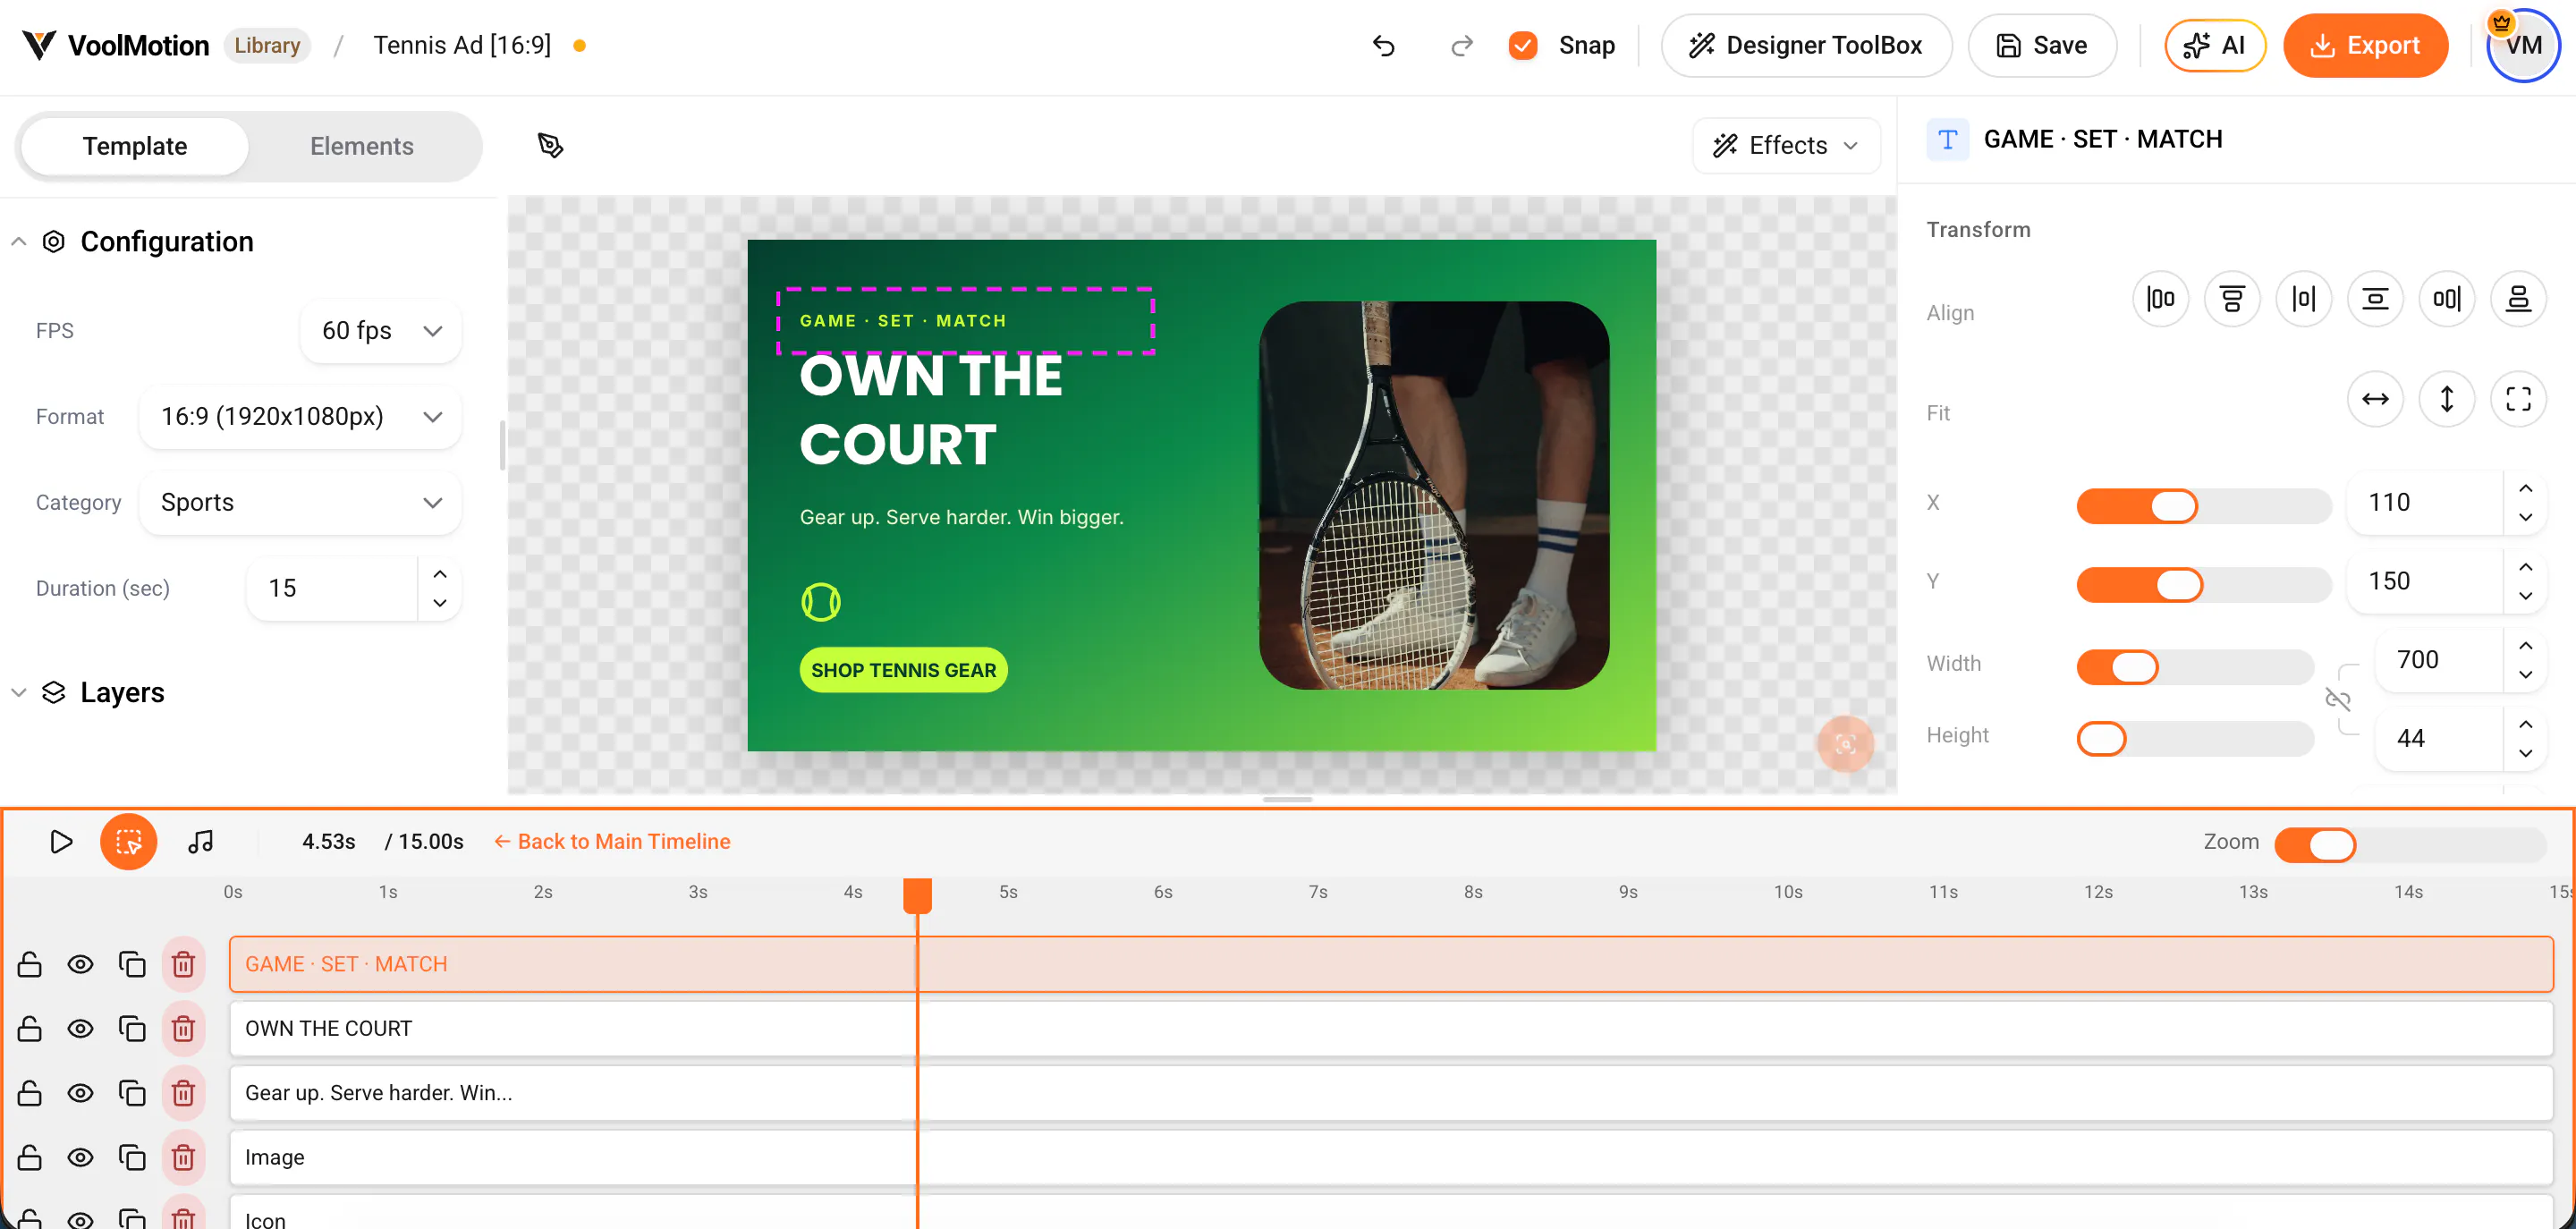Click SHOP TENNIS GEAR button on canvas
Screen dimensions: 2576x1229
(x=903, y=670)
